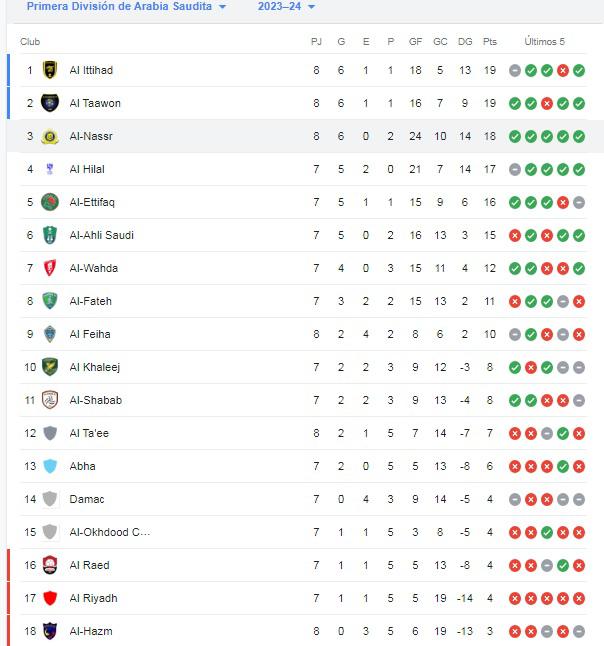Expand the 2023–24 season selector
Image resolution: width=604 pixels, height=646 pixels.
tap(286, 6)
